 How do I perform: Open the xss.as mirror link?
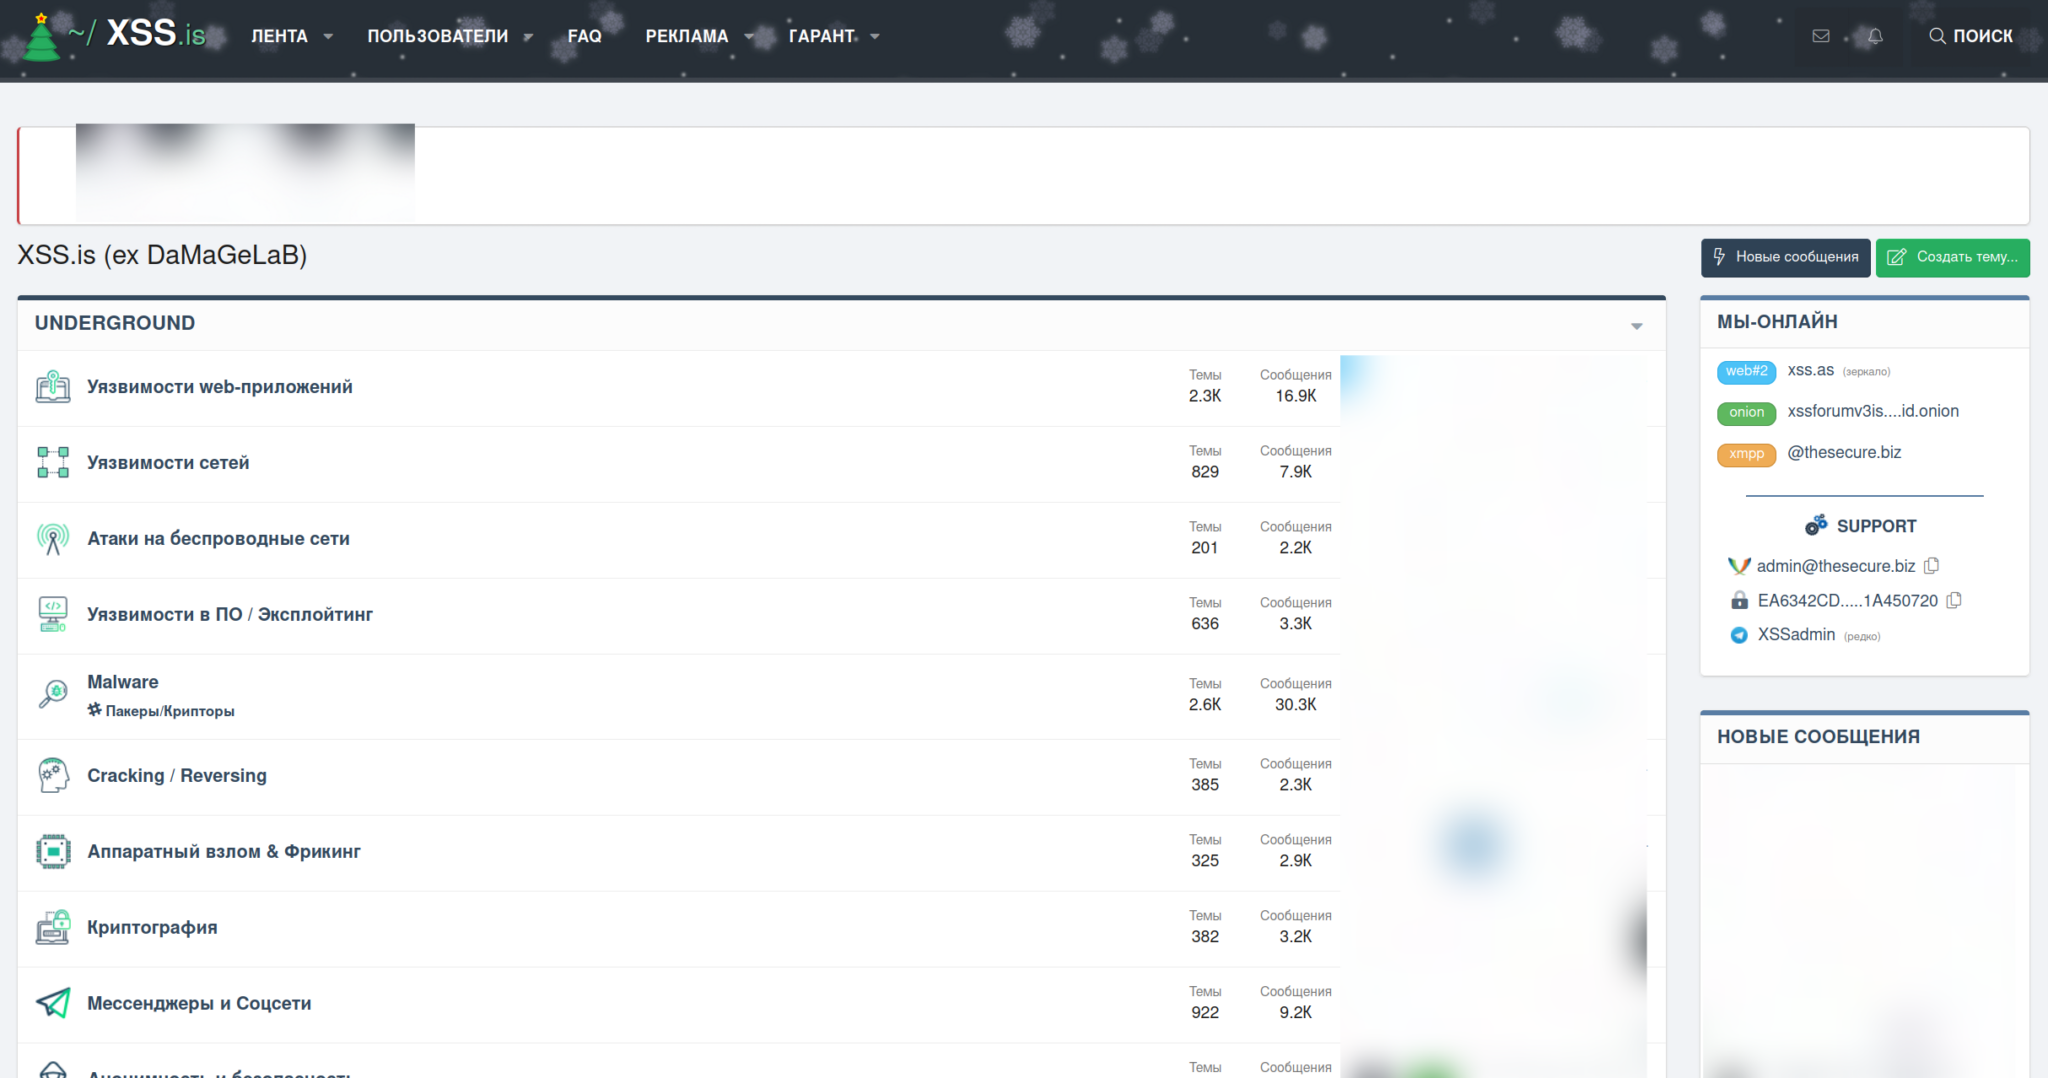point(1810,370)
